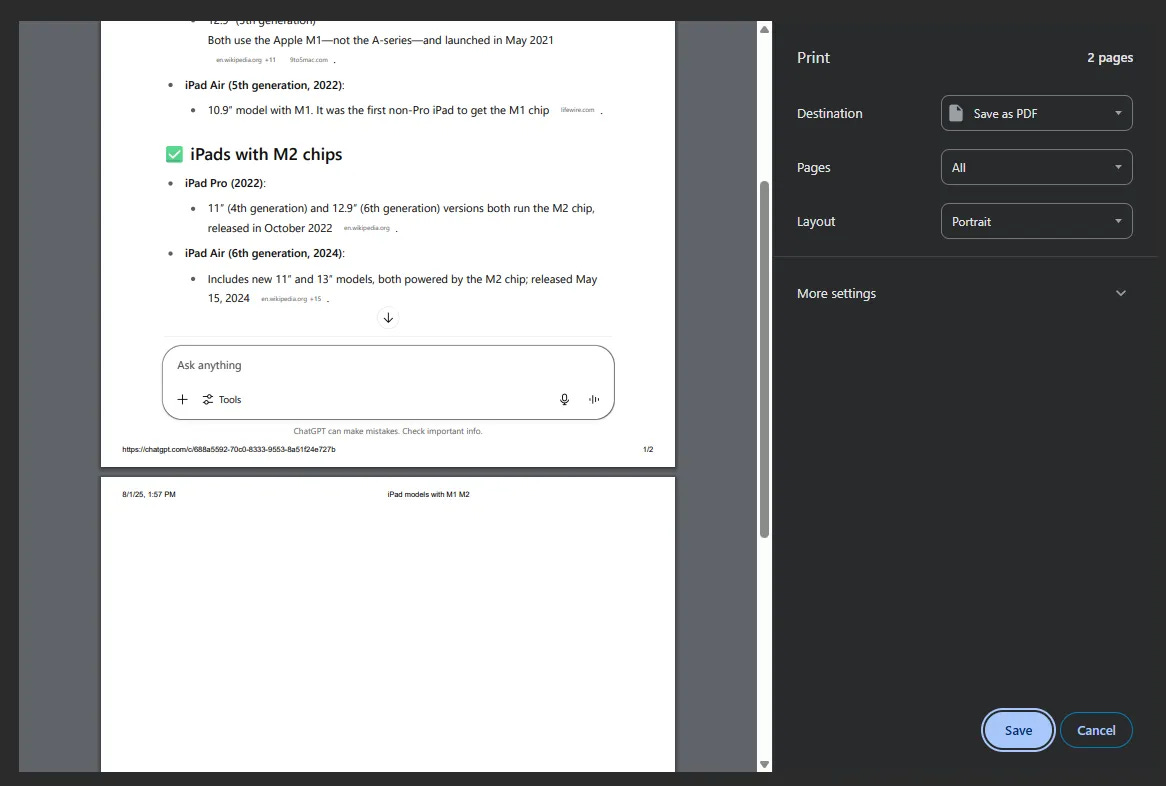Open the Layout dropdown set to Portrait
The height and width of the screenshot is (786, 1166).
[x=1037, y=222]
